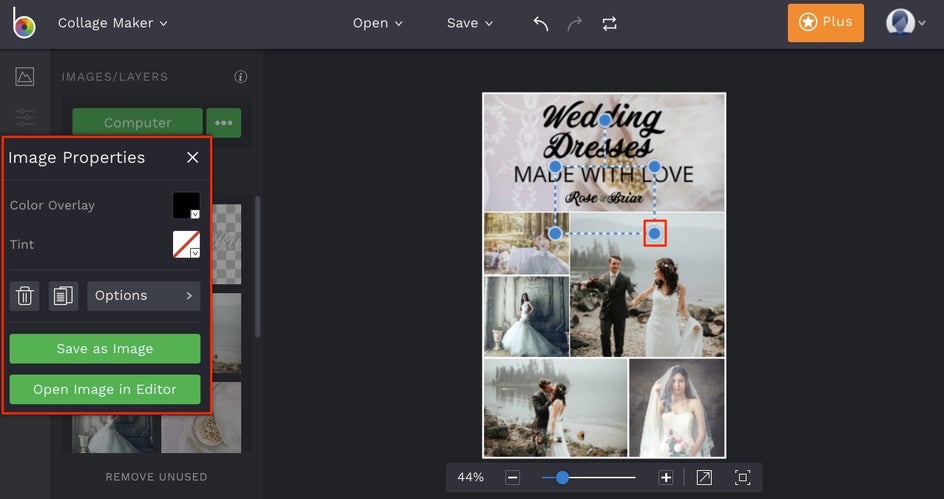This screenshot has width=944, height=499.
Task: Click the bottom-left selection handle
Action: pyautogui.click(x=556, y=234)
